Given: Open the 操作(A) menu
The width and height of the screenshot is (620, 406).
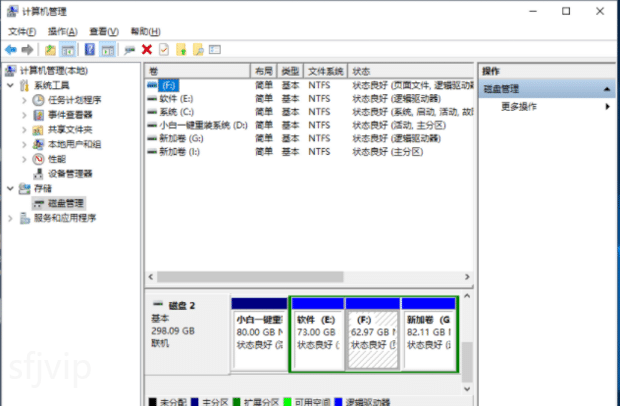Looking at the screenshot, I should pyautogui.click(x=62, y=31).
